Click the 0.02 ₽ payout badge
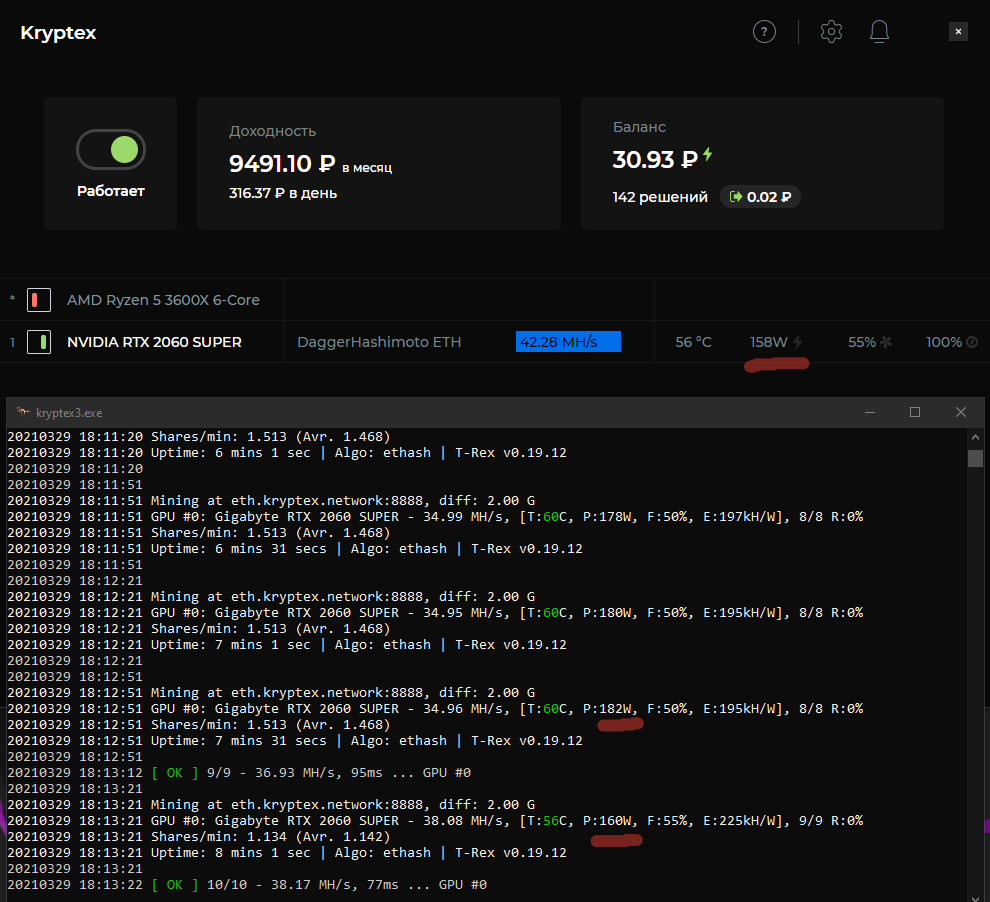Viewport: 990px width, 902px height. point(760,197)
